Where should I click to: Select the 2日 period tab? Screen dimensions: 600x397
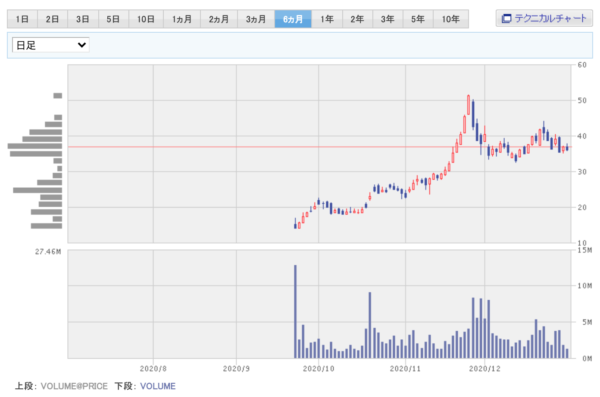click(x=52, y=19)
